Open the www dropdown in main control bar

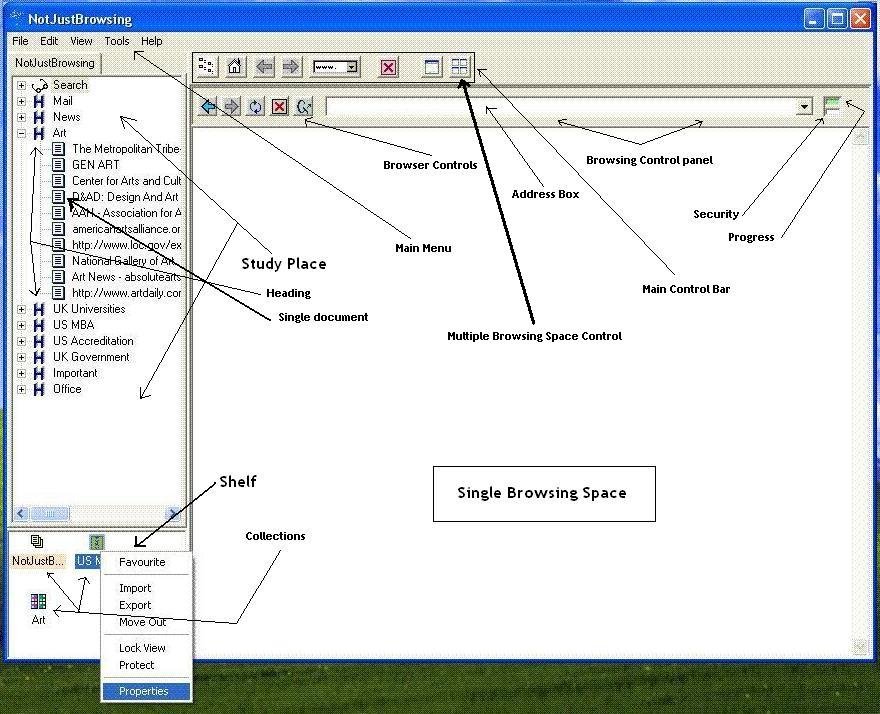[351, 67]
